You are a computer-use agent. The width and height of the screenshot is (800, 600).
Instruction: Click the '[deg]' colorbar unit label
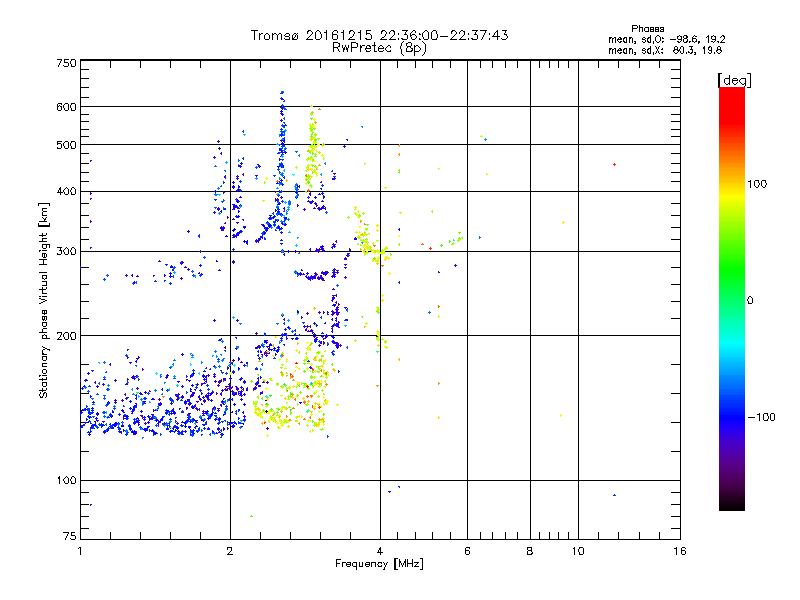point(734,80)
